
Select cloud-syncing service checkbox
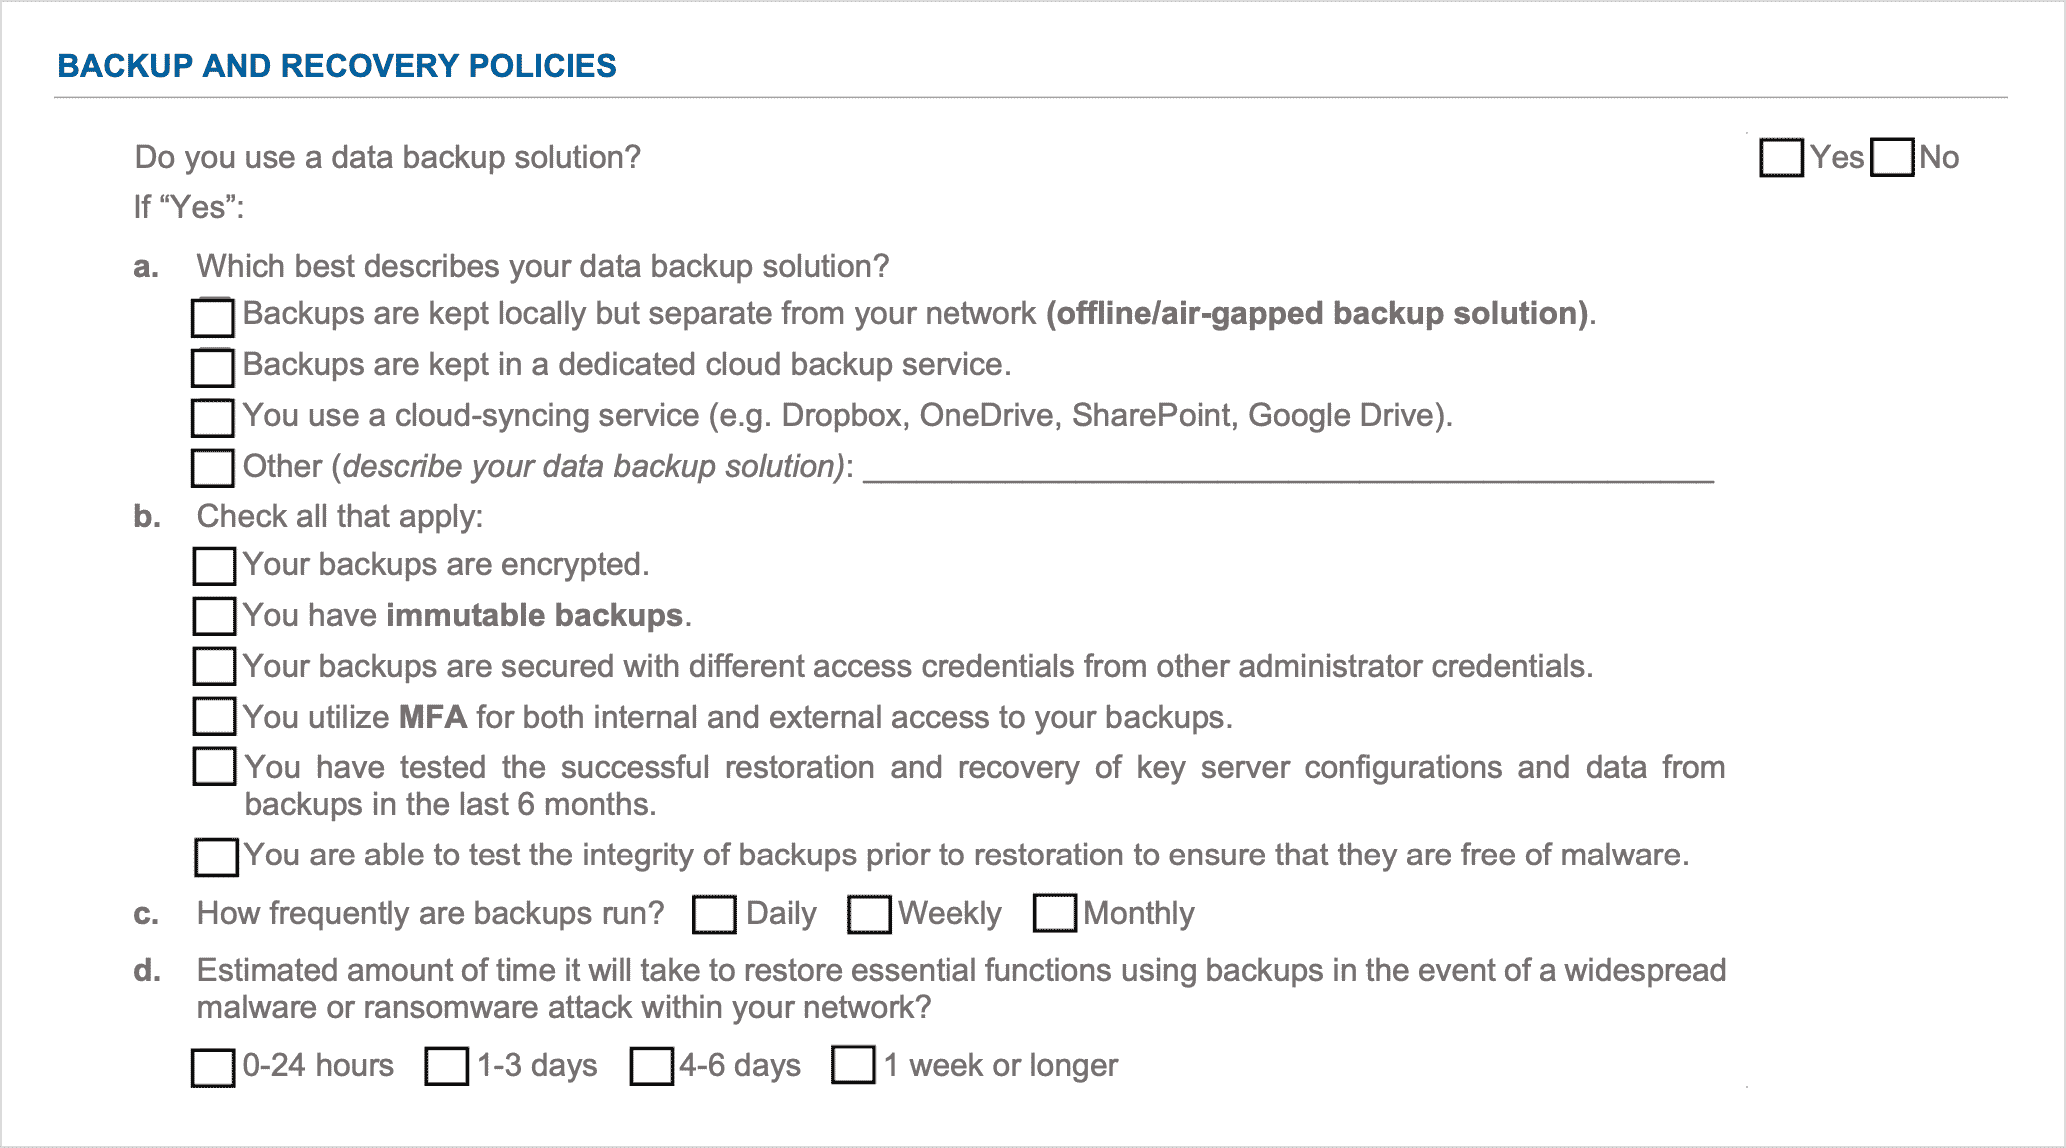(212, 418)
